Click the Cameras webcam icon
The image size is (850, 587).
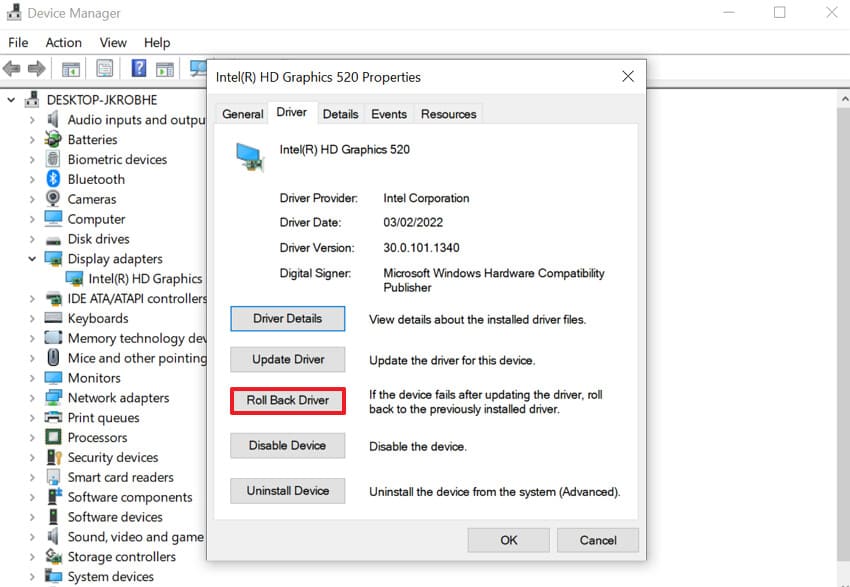click(53, 199)
